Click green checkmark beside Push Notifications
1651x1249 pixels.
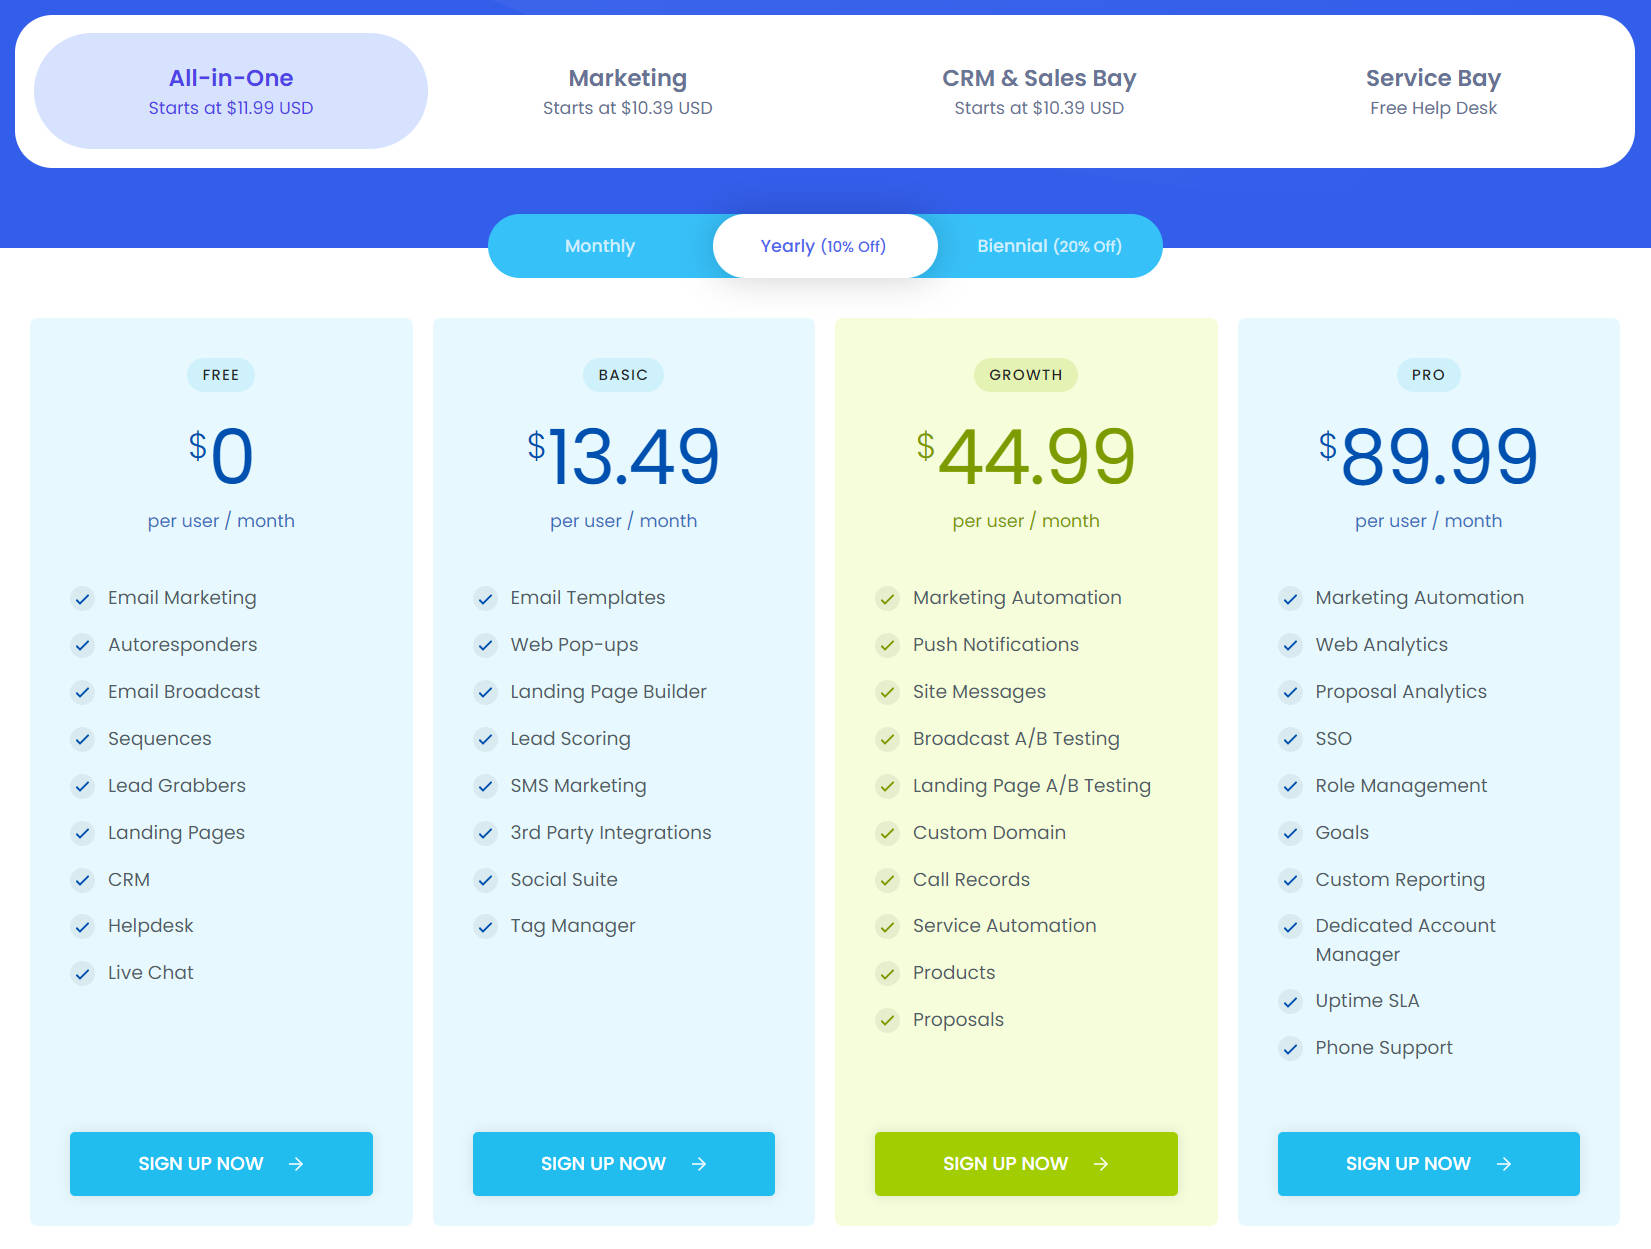coord(888,646)
